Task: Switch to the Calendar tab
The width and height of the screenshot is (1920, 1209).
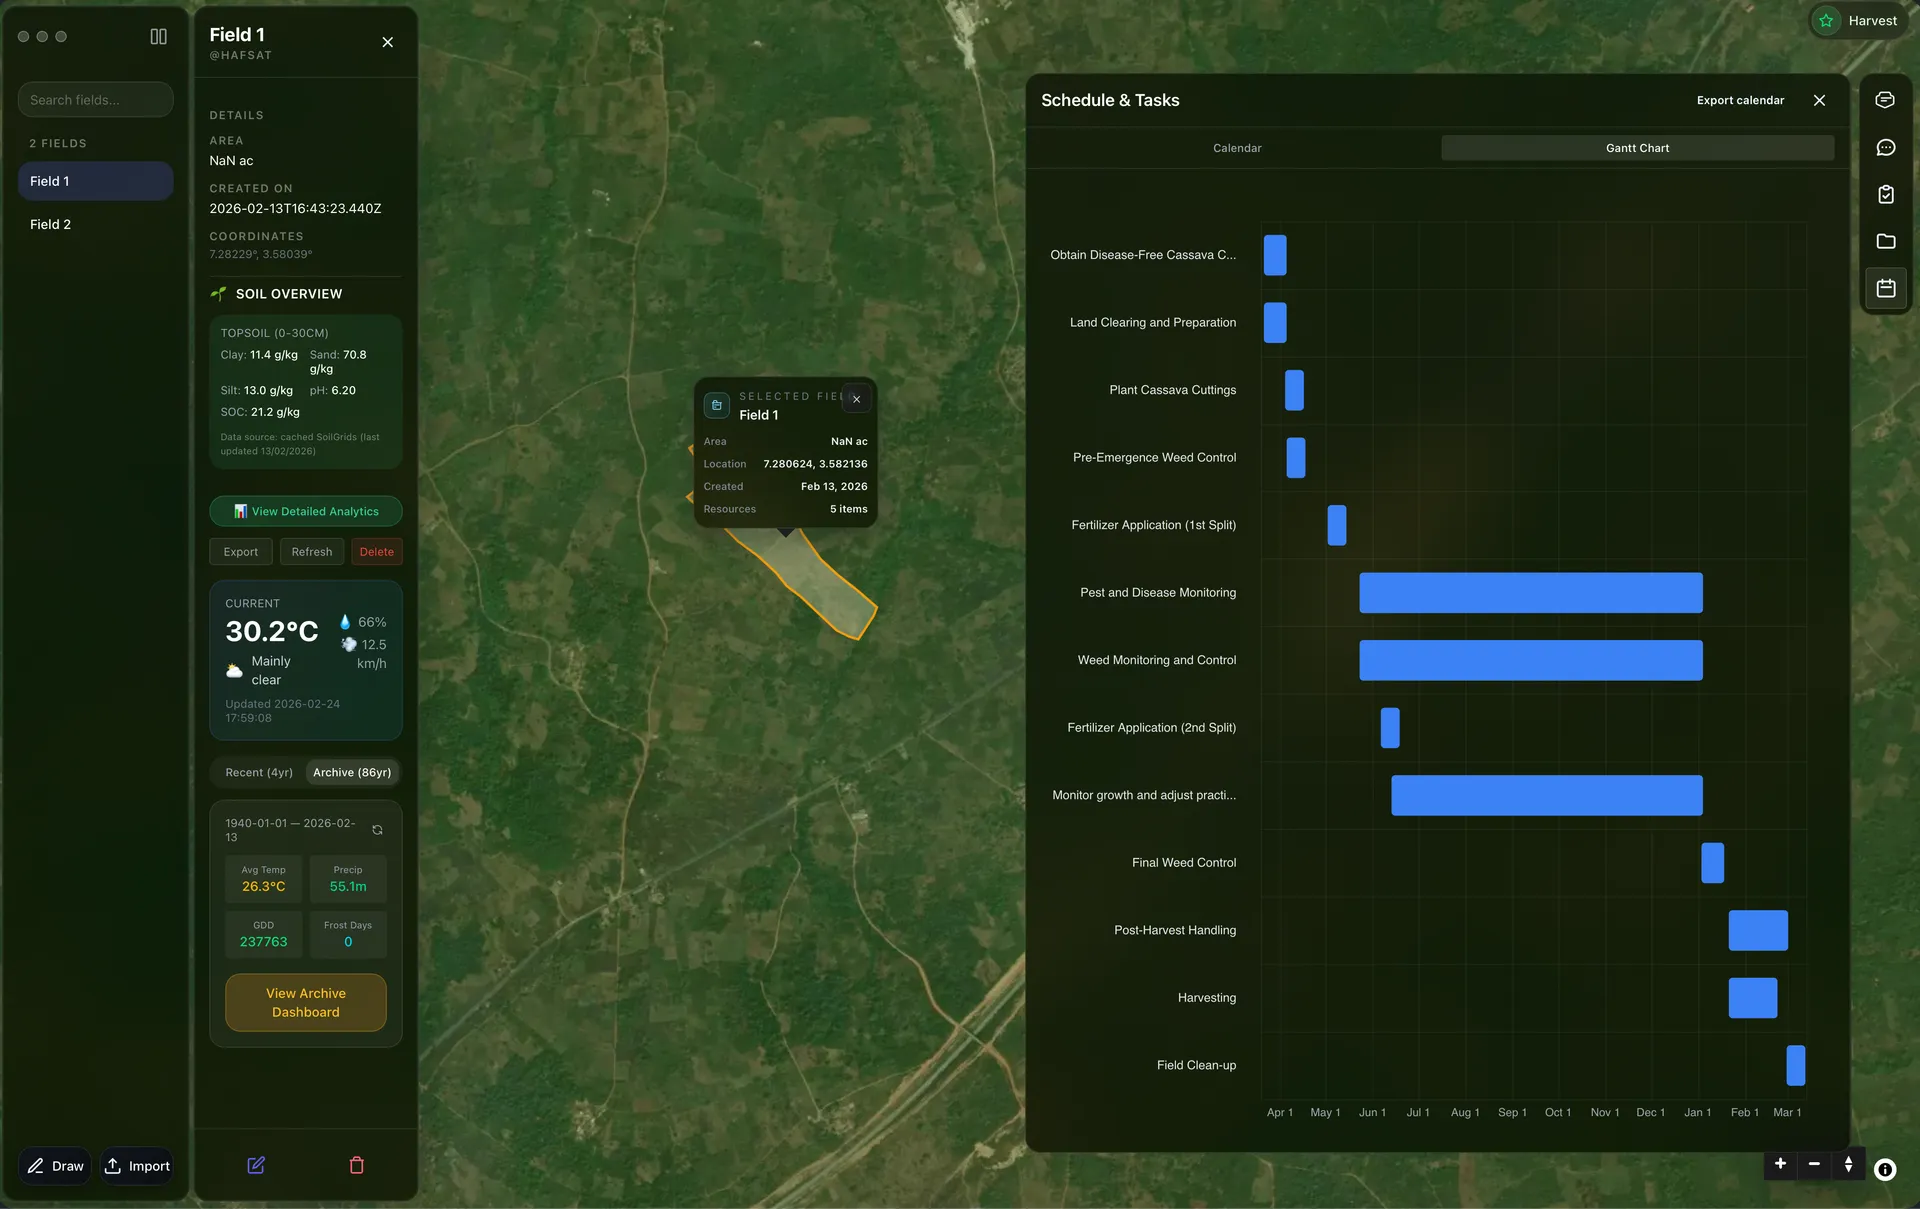Action: pos(1237,148)
